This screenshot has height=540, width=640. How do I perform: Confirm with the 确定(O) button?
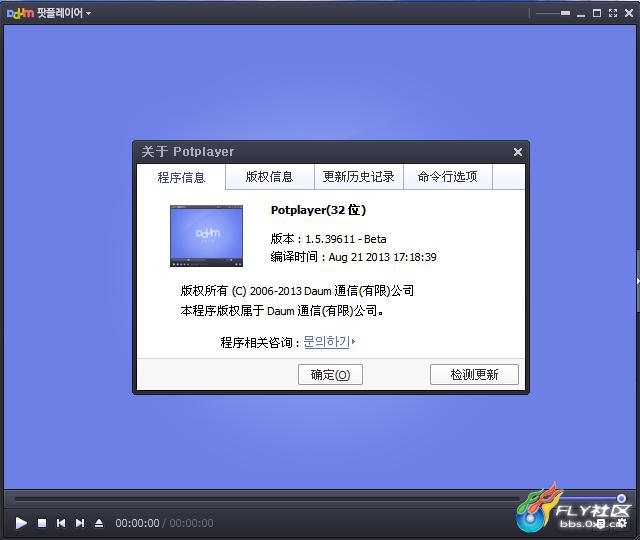pyautogui.click(x=330, y=374)
